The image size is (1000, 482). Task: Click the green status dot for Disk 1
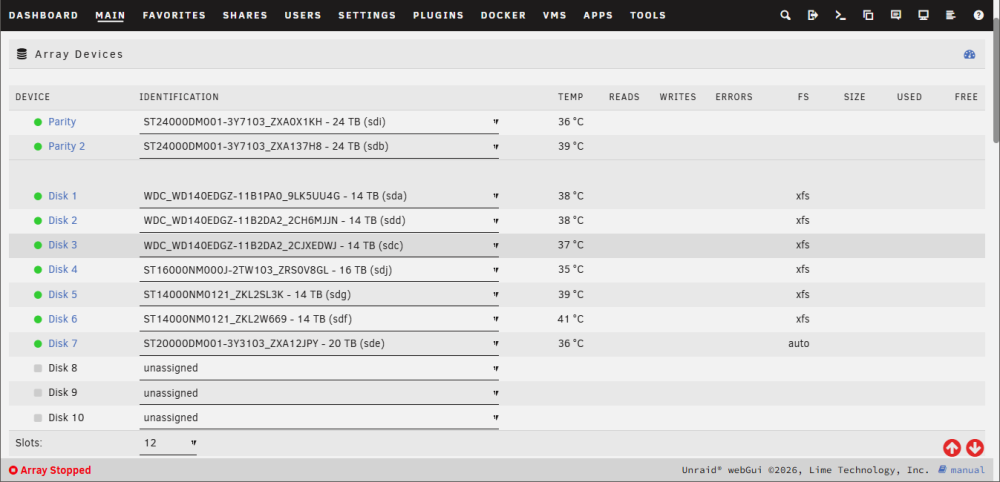pyautogui.click(x=38, y=196)
